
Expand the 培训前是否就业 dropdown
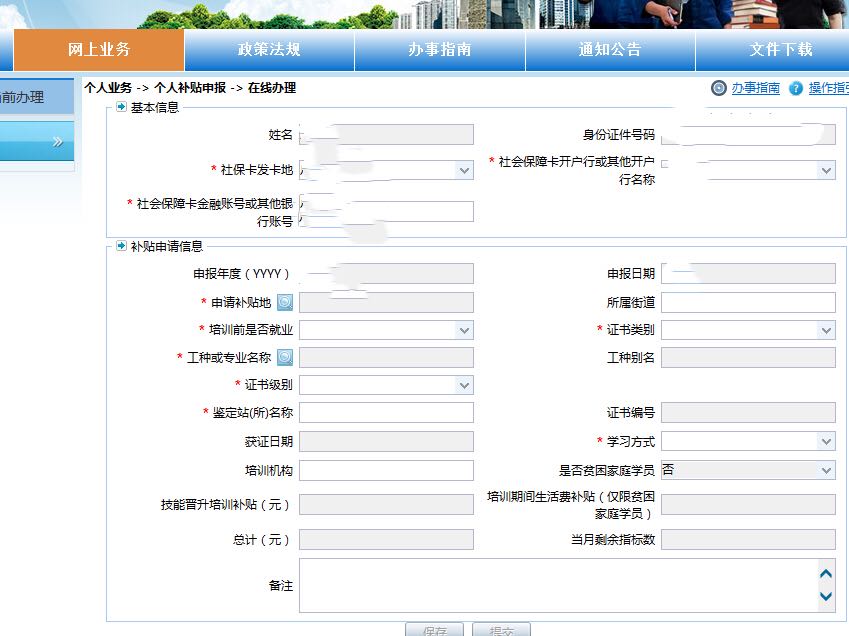(x=464, y=330)
